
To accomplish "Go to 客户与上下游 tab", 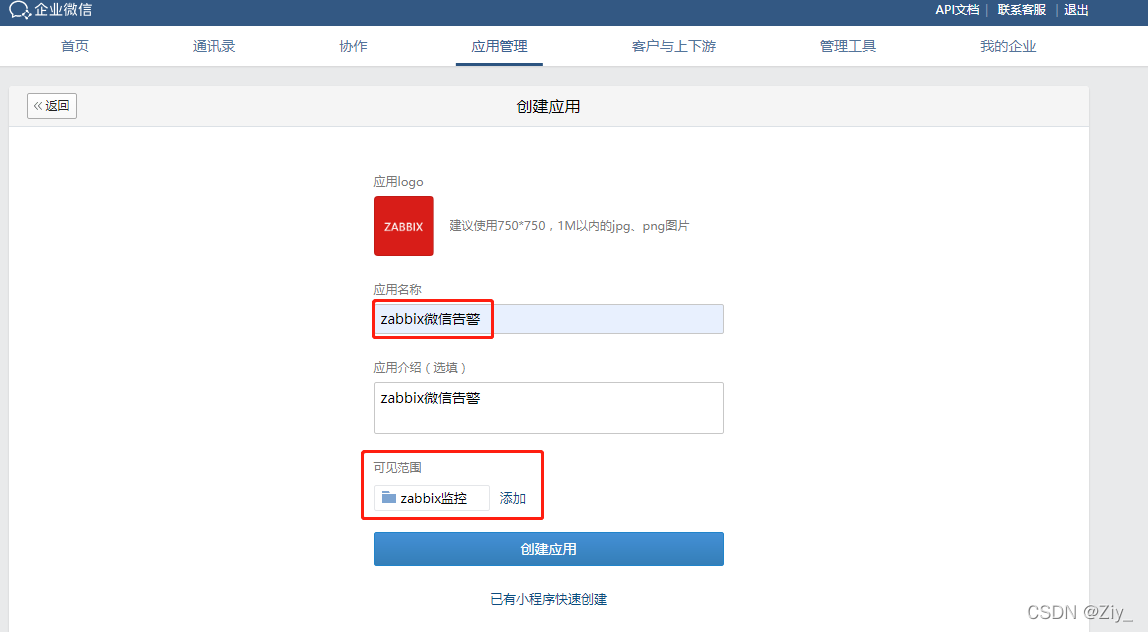I will (x=674, y=46).
